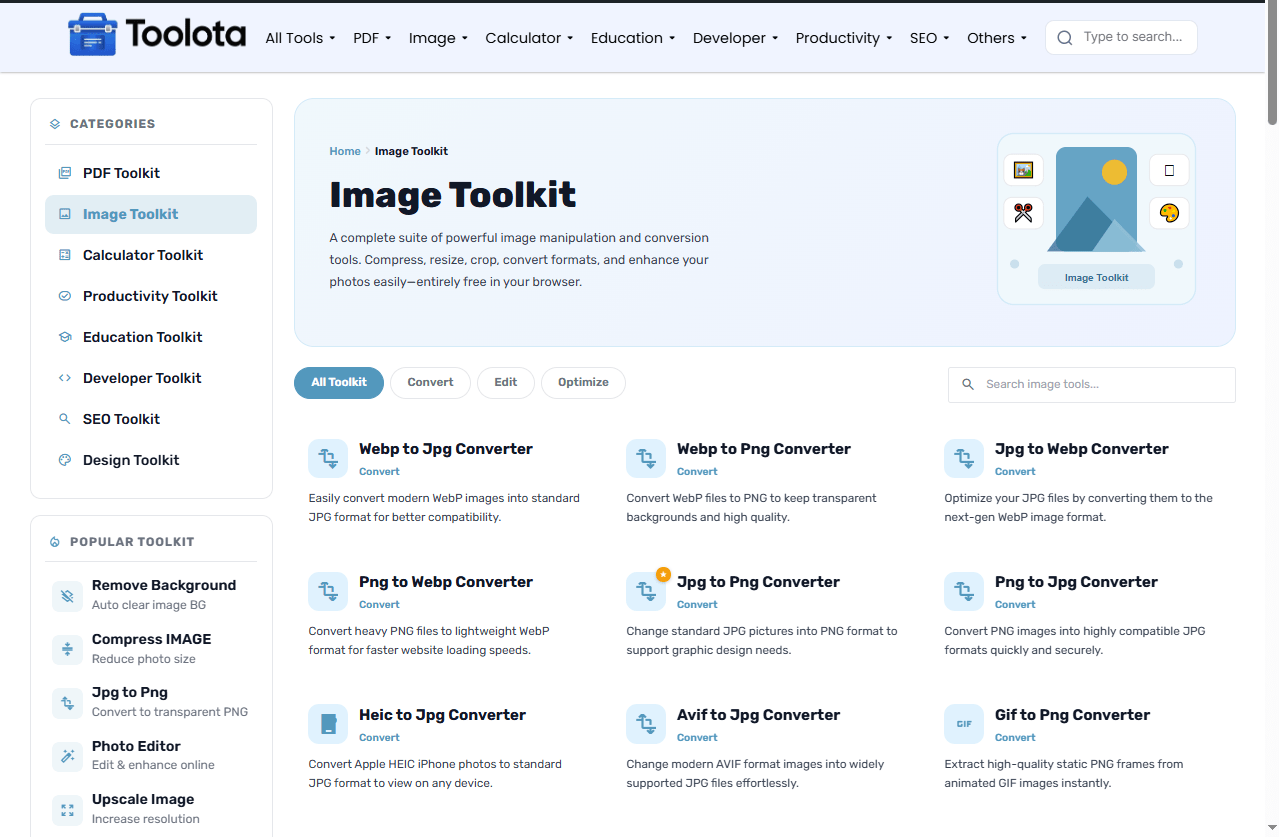The width and height of the screenshot is (1279, 837).
Task: Open the Remove Background popular tool
Action: (151, 595)
